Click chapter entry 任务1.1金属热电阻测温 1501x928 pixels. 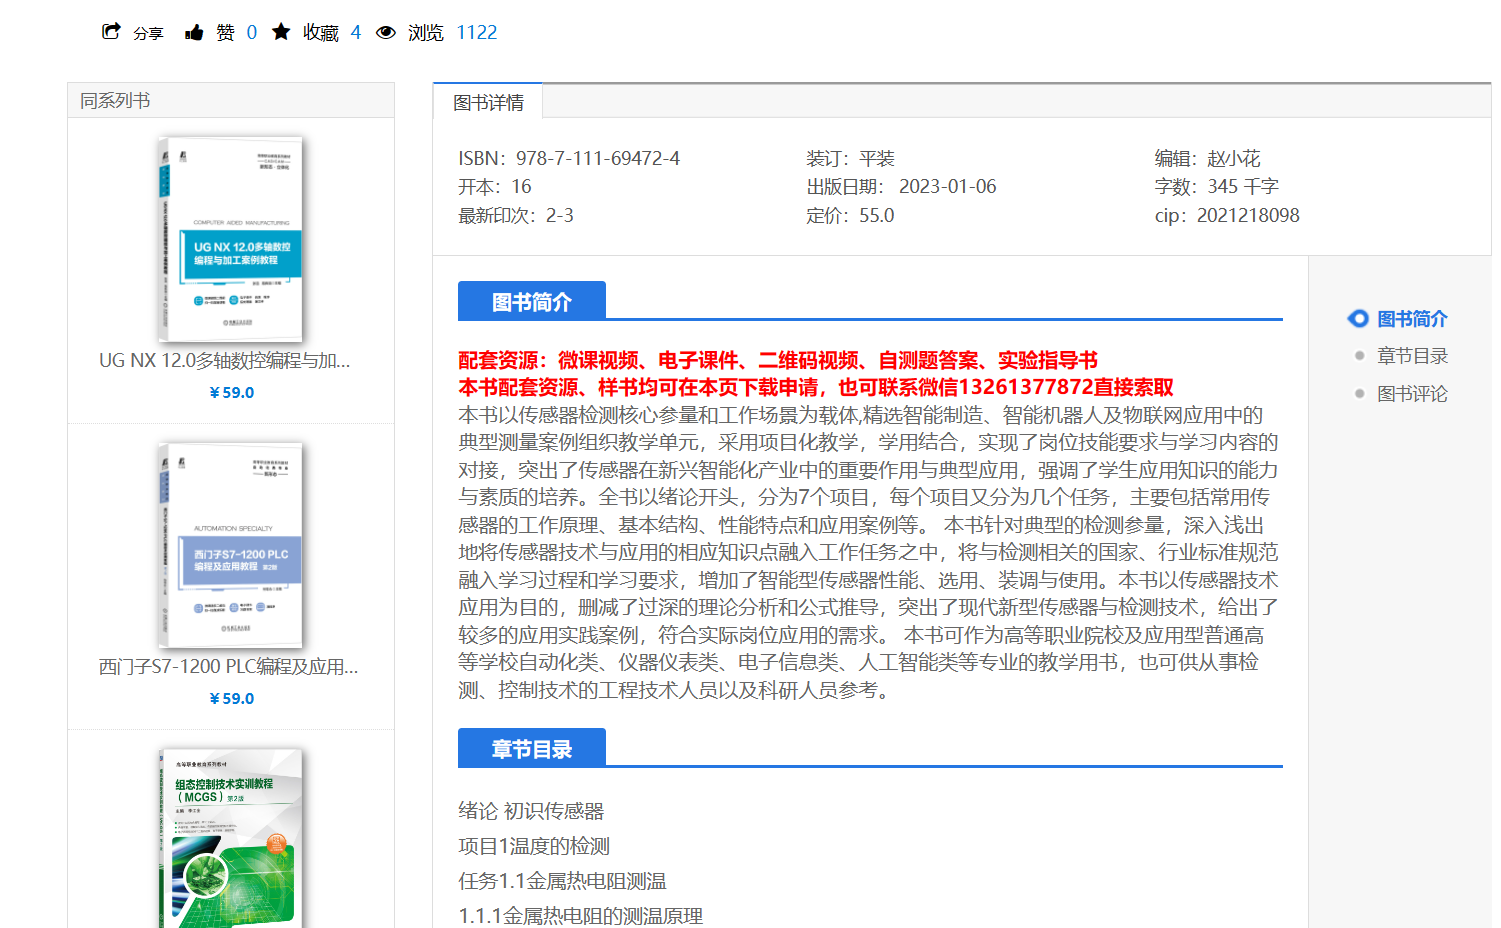pyautogui.click(x=562, y=881)
